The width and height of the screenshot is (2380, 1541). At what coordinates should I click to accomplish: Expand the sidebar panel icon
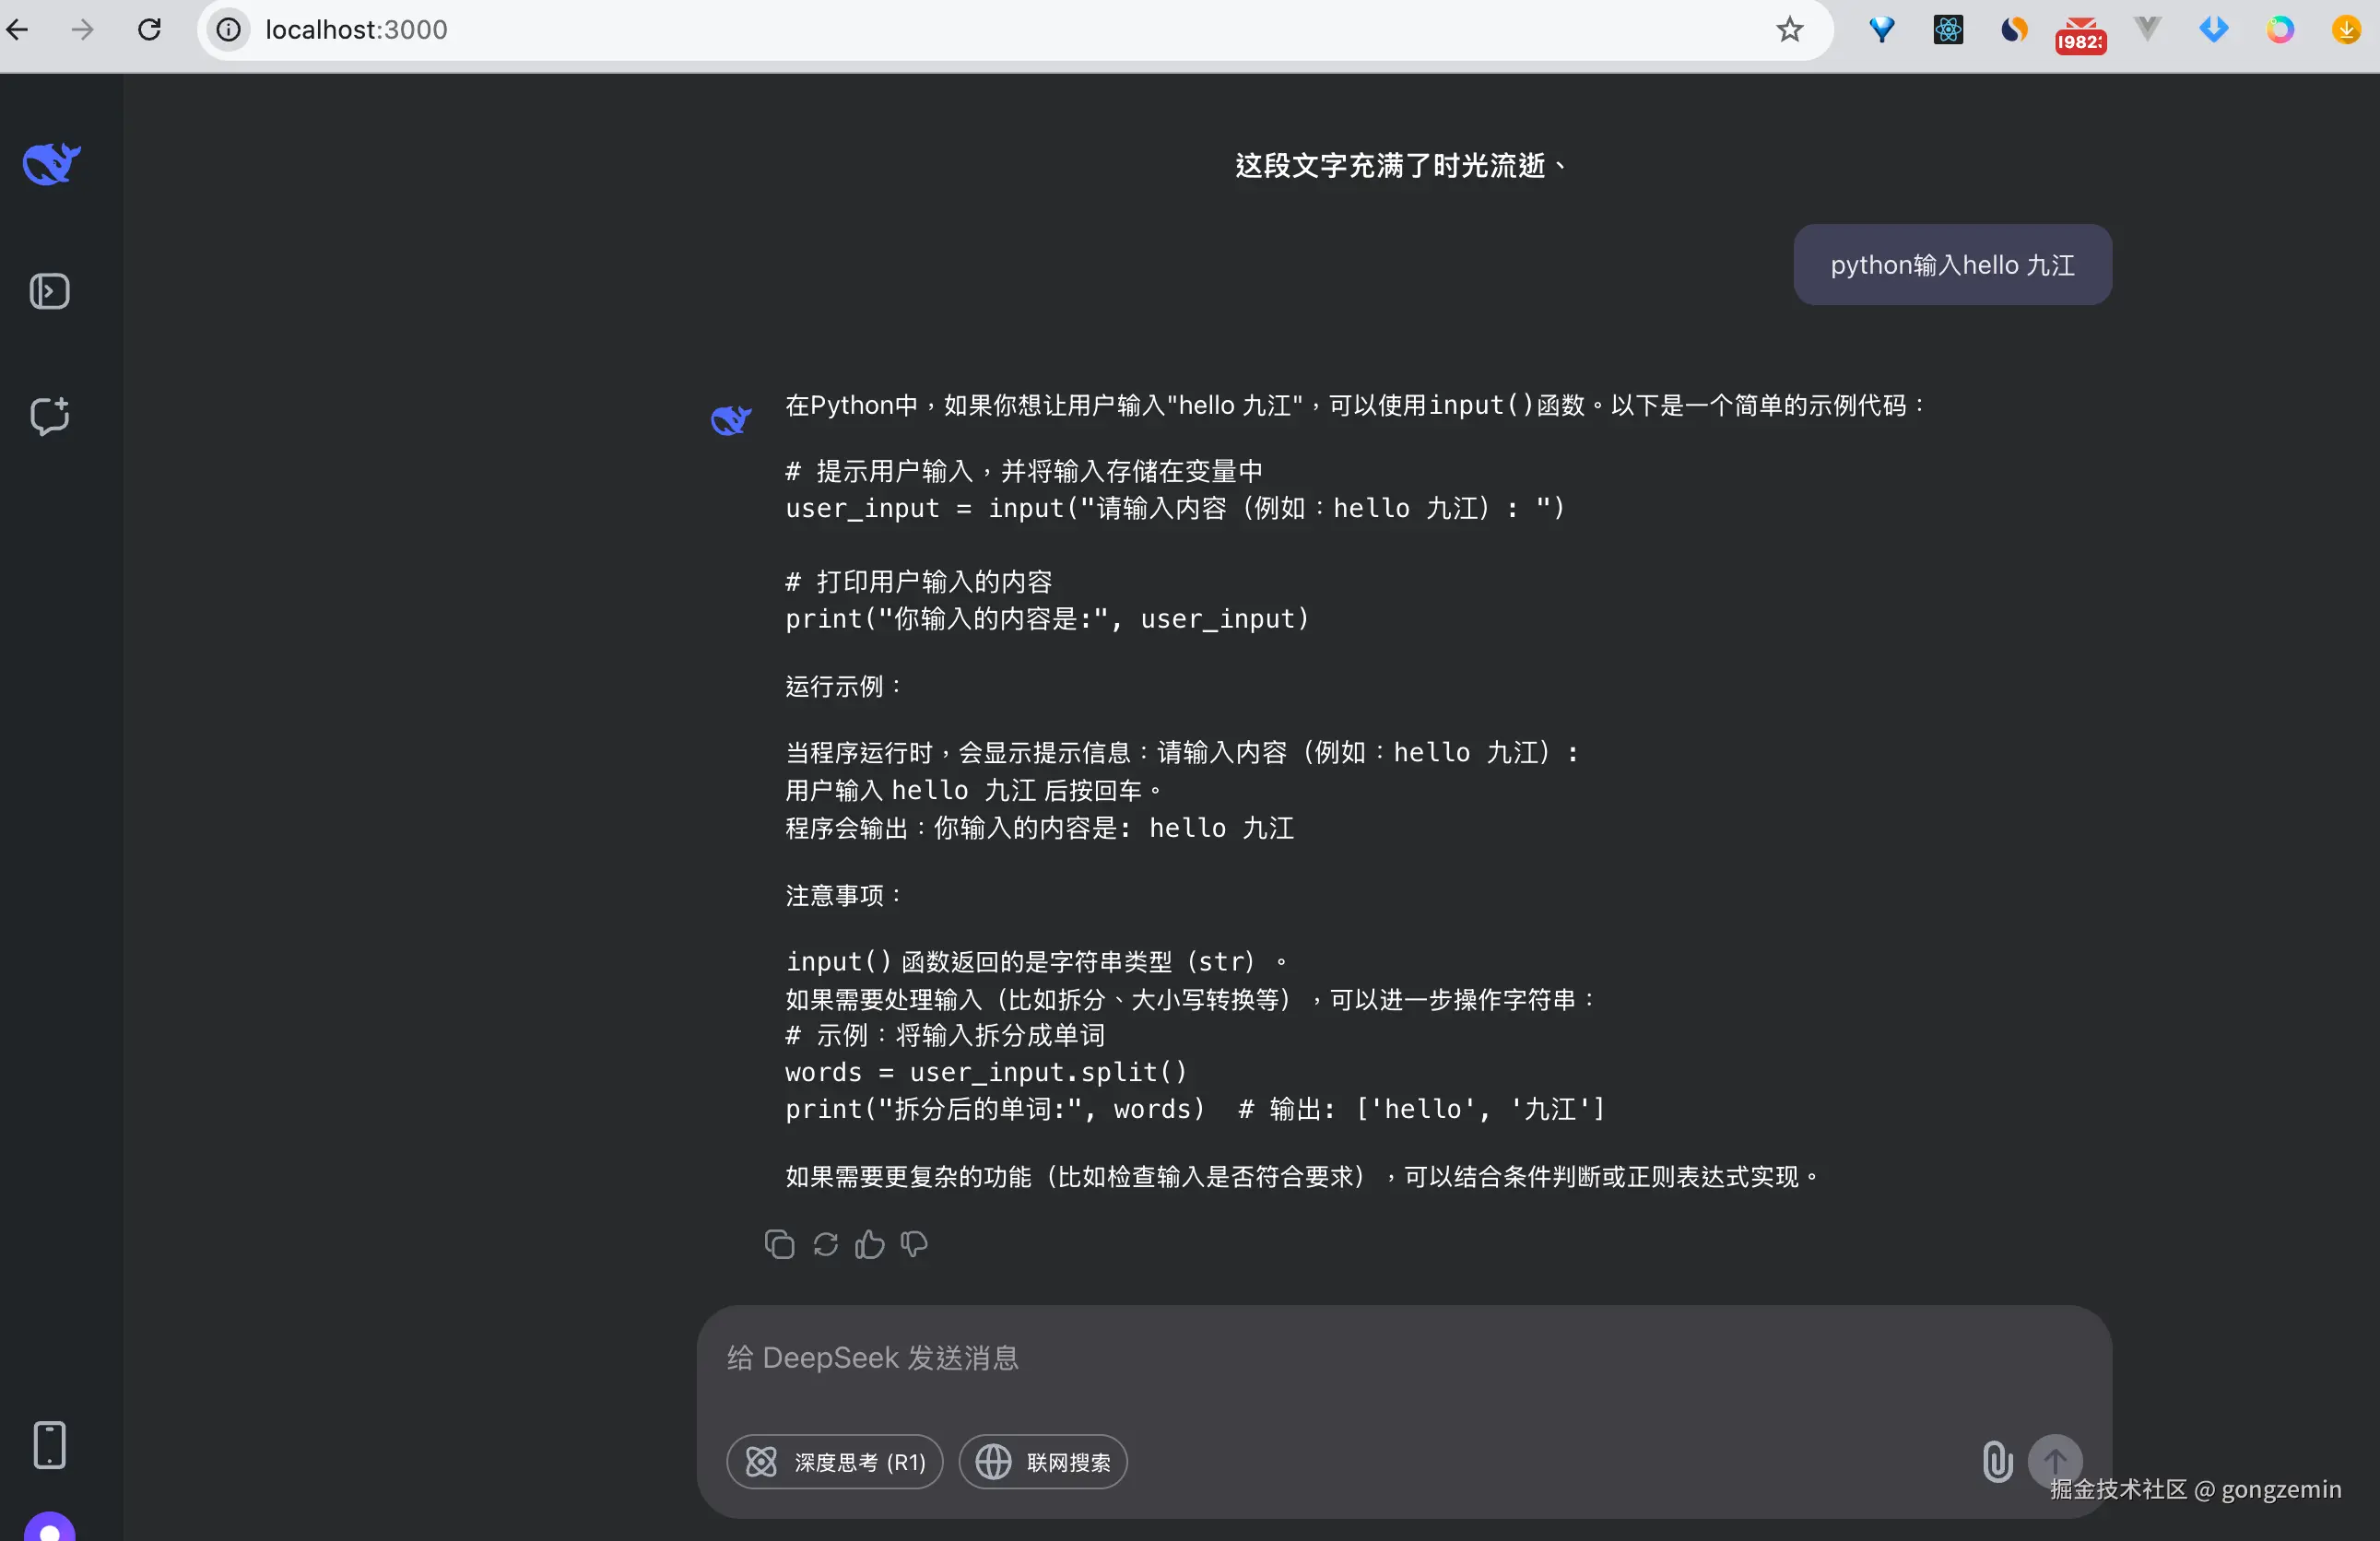(49, 291)
